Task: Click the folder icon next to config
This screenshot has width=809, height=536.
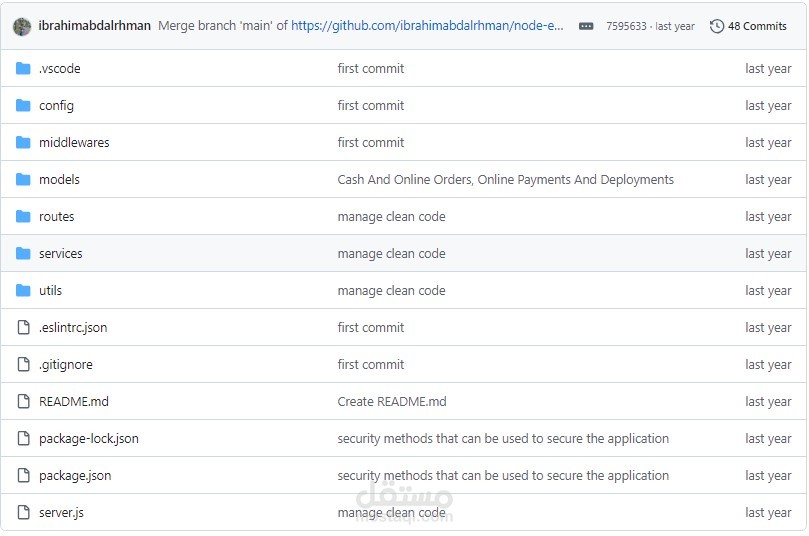Action: pos(23,105)
